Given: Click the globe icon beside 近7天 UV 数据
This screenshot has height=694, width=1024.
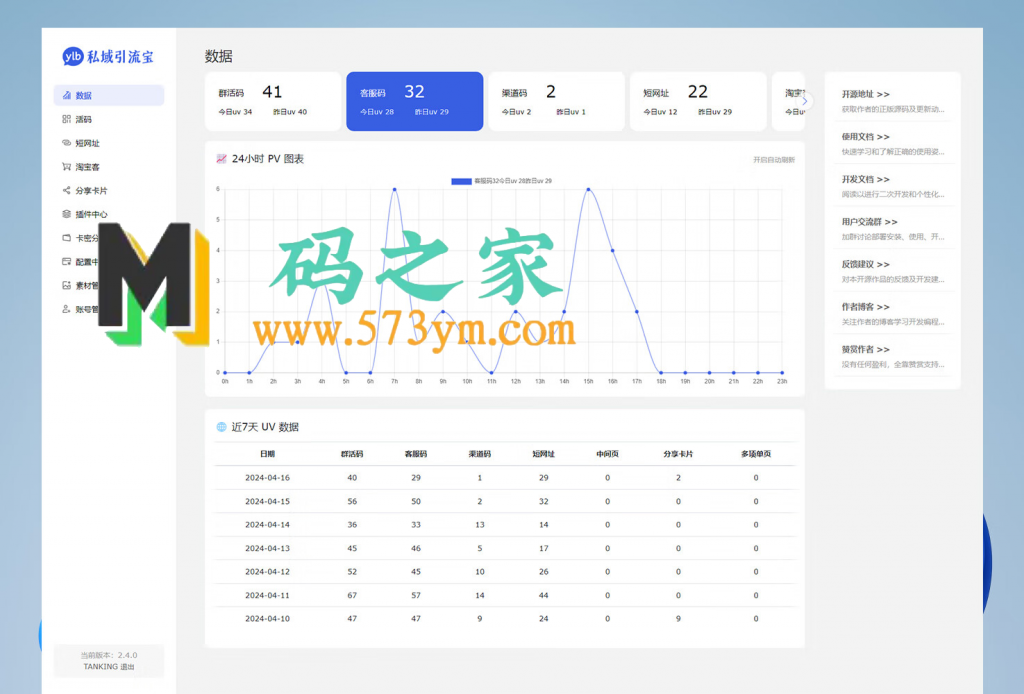Looking at the screenshot, I should coord(221,427).
